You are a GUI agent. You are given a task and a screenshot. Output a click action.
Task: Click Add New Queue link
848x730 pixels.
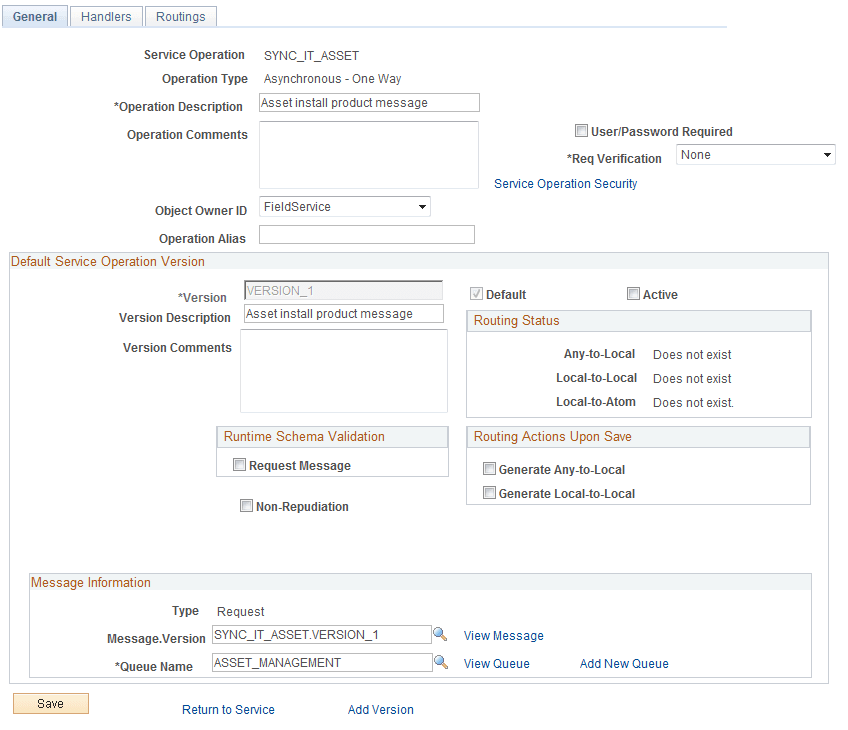(623, 663)
